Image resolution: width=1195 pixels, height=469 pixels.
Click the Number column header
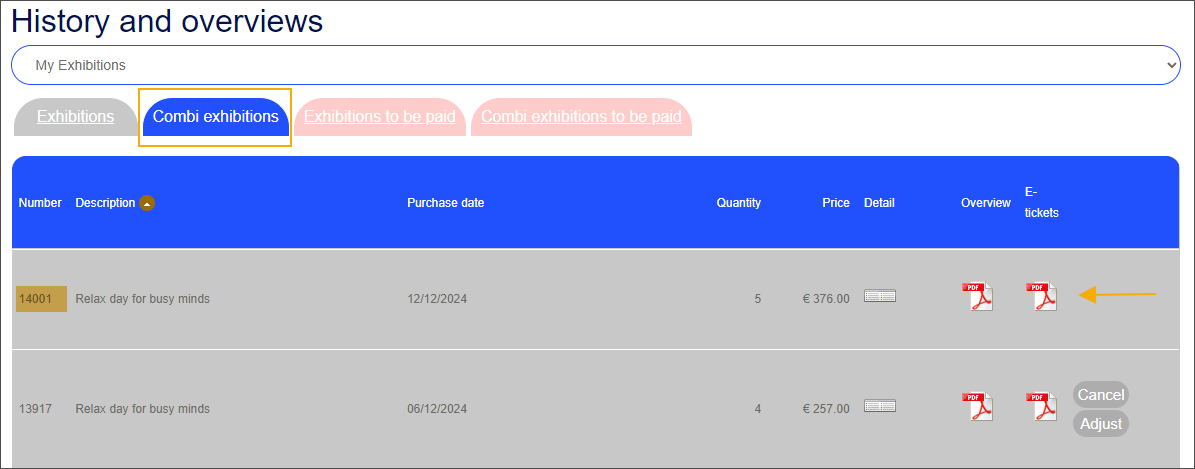(x=40, y=203)
